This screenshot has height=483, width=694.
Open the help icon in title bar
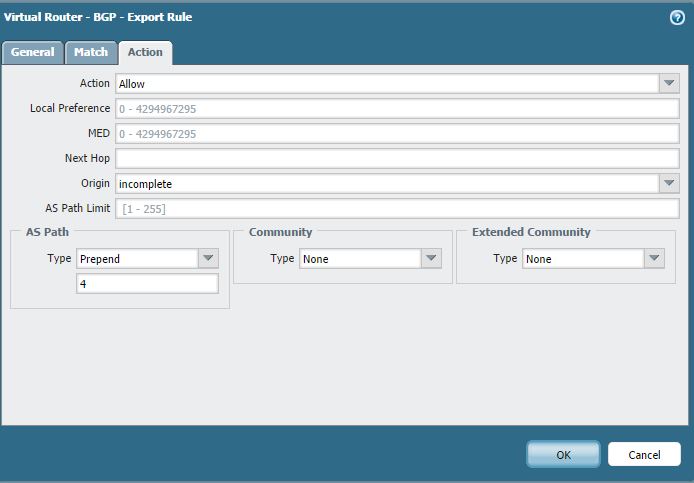click(677, 17)
